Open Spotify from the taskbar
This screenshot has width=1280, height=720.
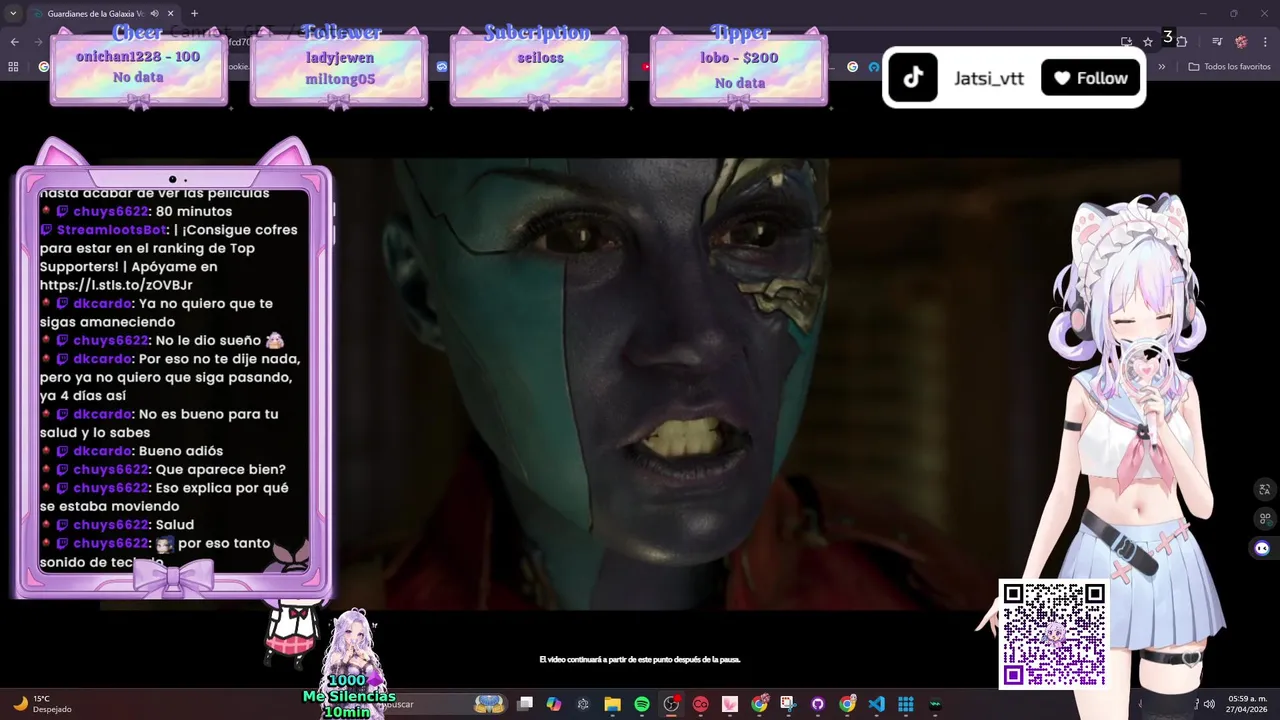click(x=642, y=704)
